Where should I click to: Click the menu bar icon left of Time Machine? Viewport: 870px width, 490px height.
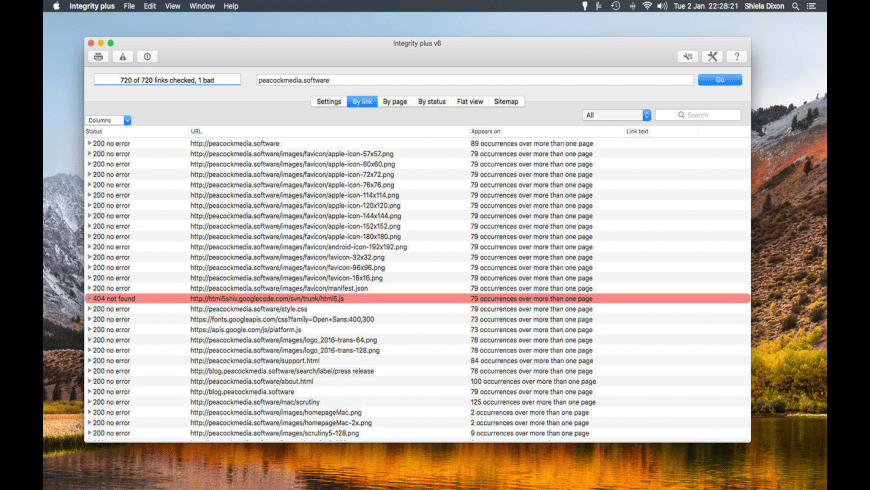point(599,6)
